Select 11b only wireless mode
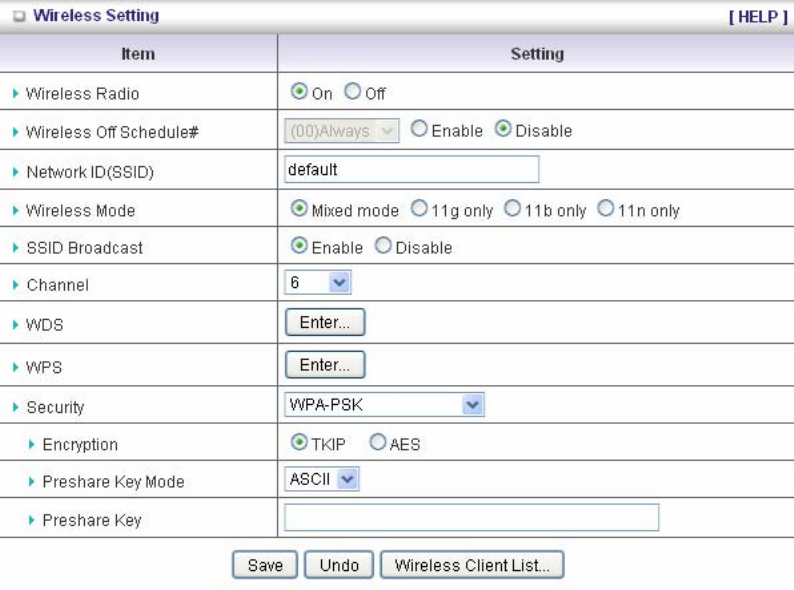 tap(512, 210)
